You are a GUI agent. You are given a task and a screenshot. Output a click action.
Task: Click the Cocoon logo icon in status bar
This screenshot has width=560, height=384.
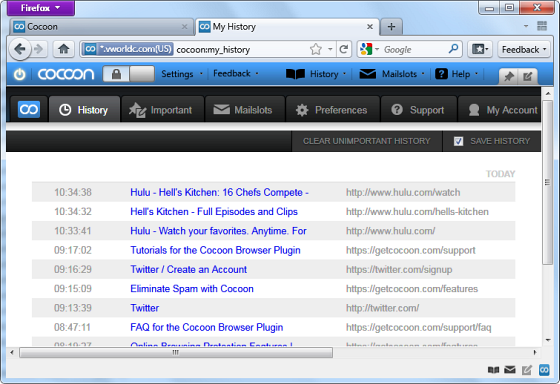(544, 370)
